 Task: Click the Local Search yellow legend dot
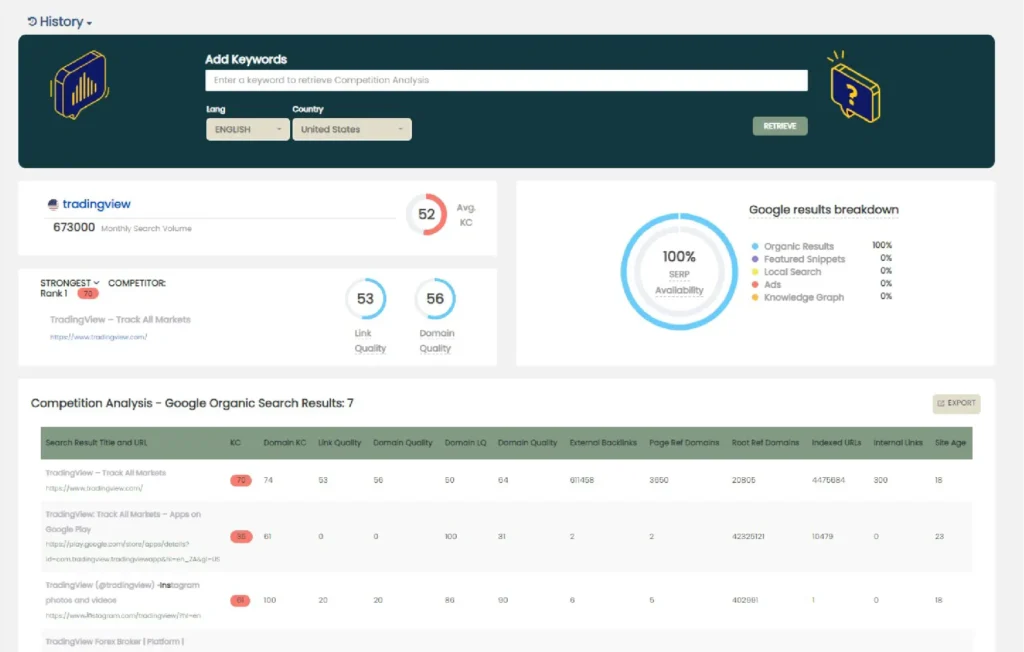coord(755,272)
